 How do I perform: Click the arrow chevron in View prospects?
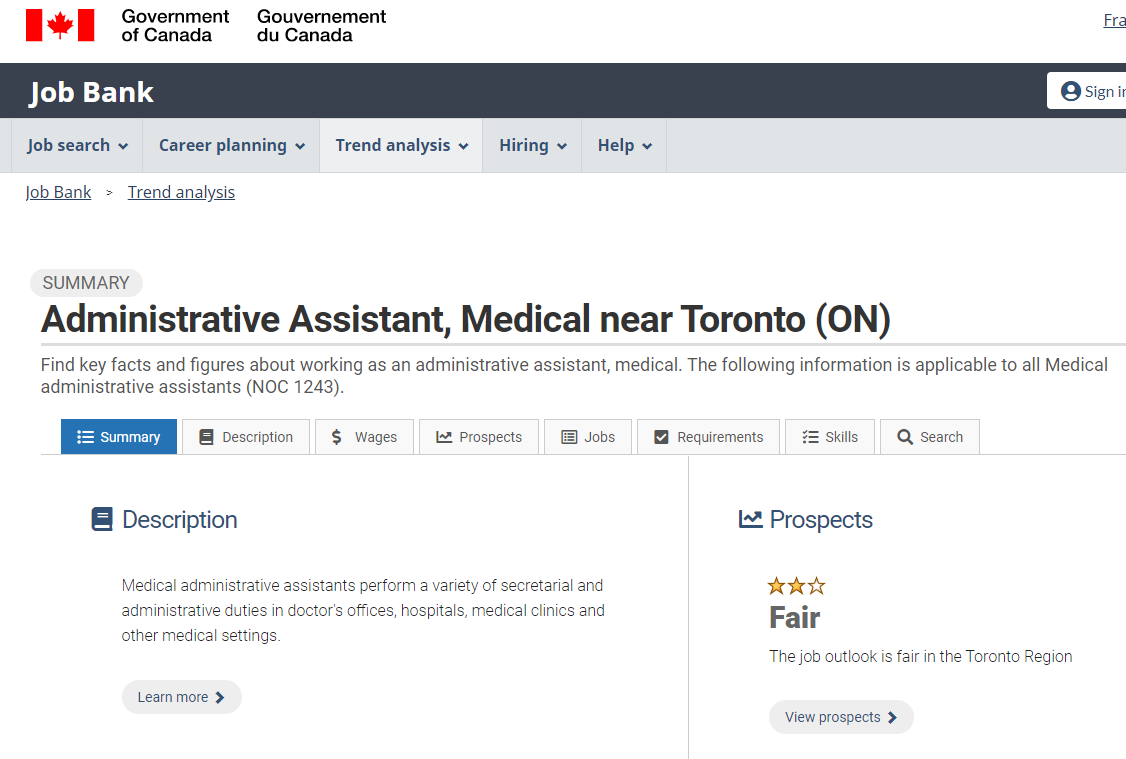tap(893, 717)
